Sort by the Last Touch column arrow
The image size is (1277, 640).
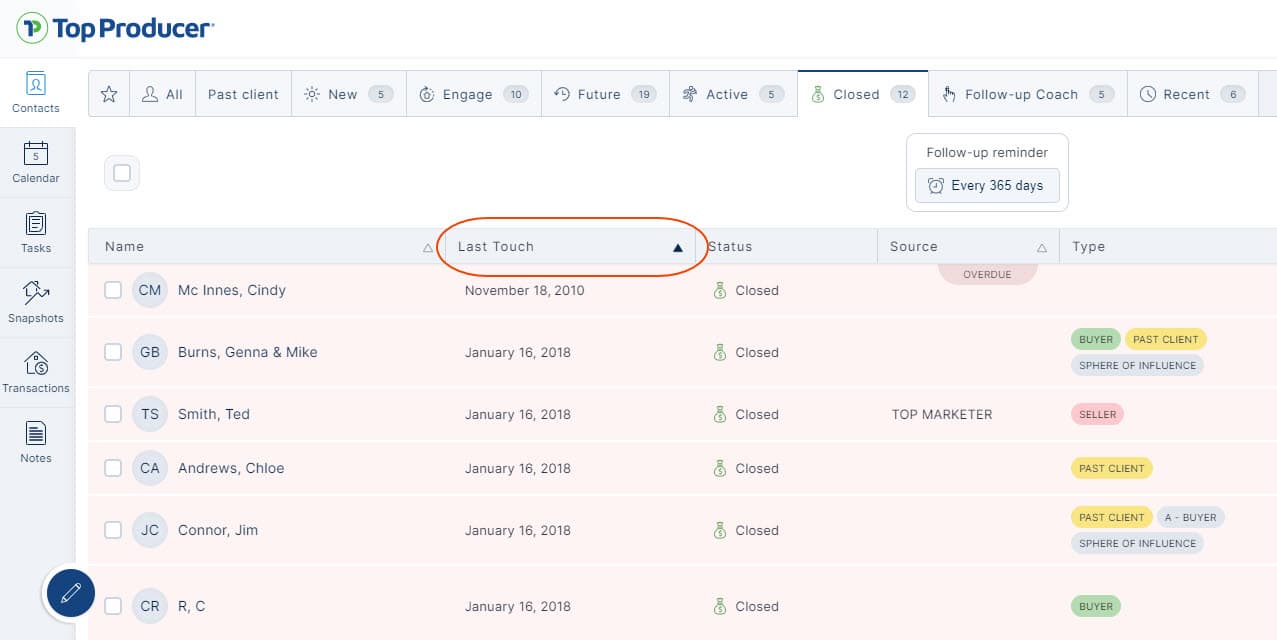click(677, 248)
